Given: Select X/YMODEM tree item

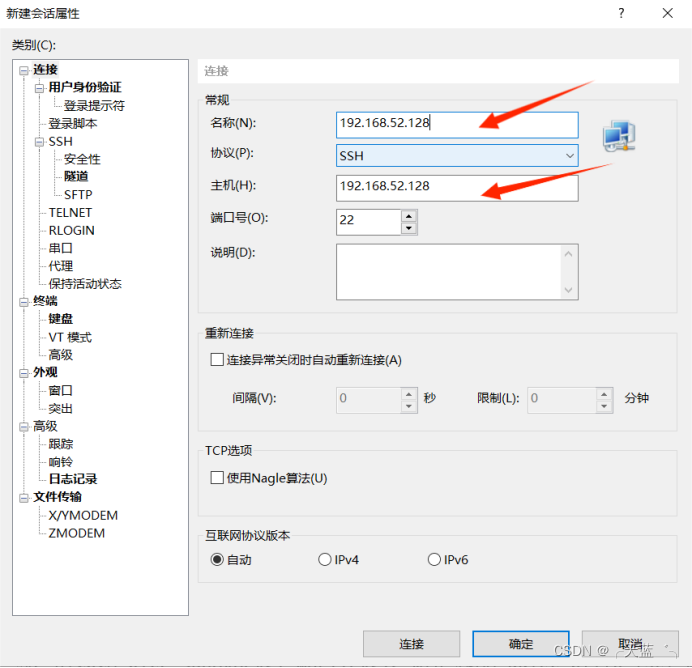Looking at the screenshot, I should click(83, 515).
